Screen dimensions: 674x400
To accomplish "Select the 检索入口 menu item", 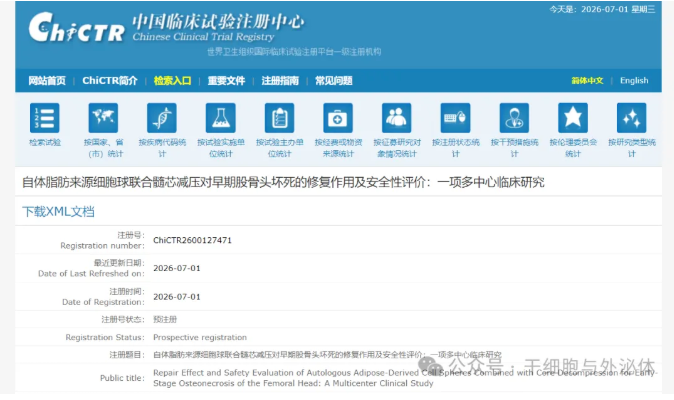I will coord(172,81).
